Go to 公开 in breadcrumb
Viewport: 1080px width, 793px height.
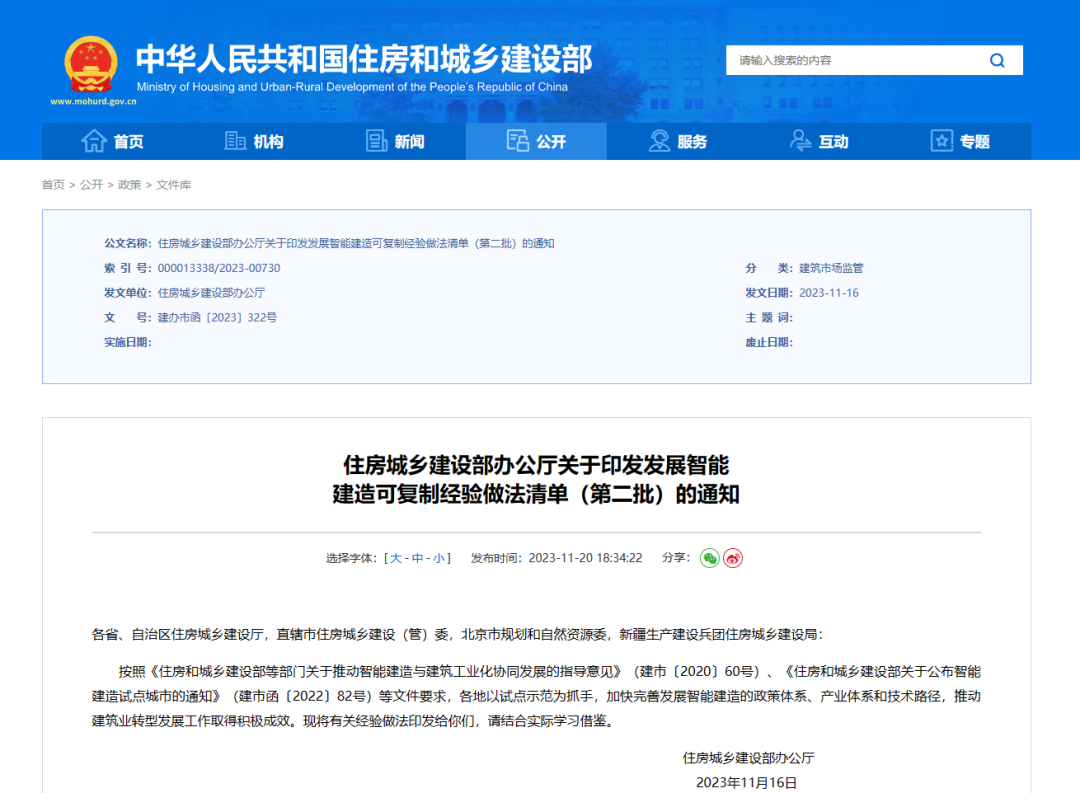tap(91, 185)
